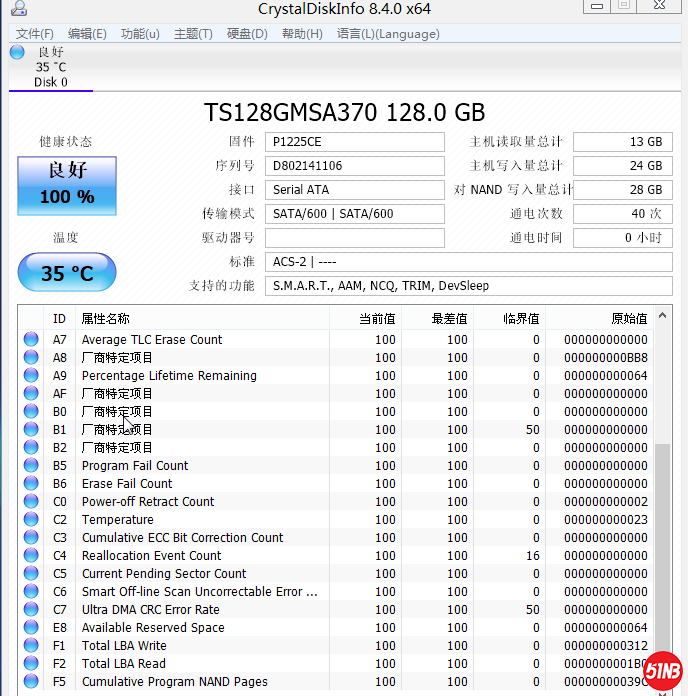Click status orb beside Reallocation Event Count

pyautogui.click(x=31, y=556)
